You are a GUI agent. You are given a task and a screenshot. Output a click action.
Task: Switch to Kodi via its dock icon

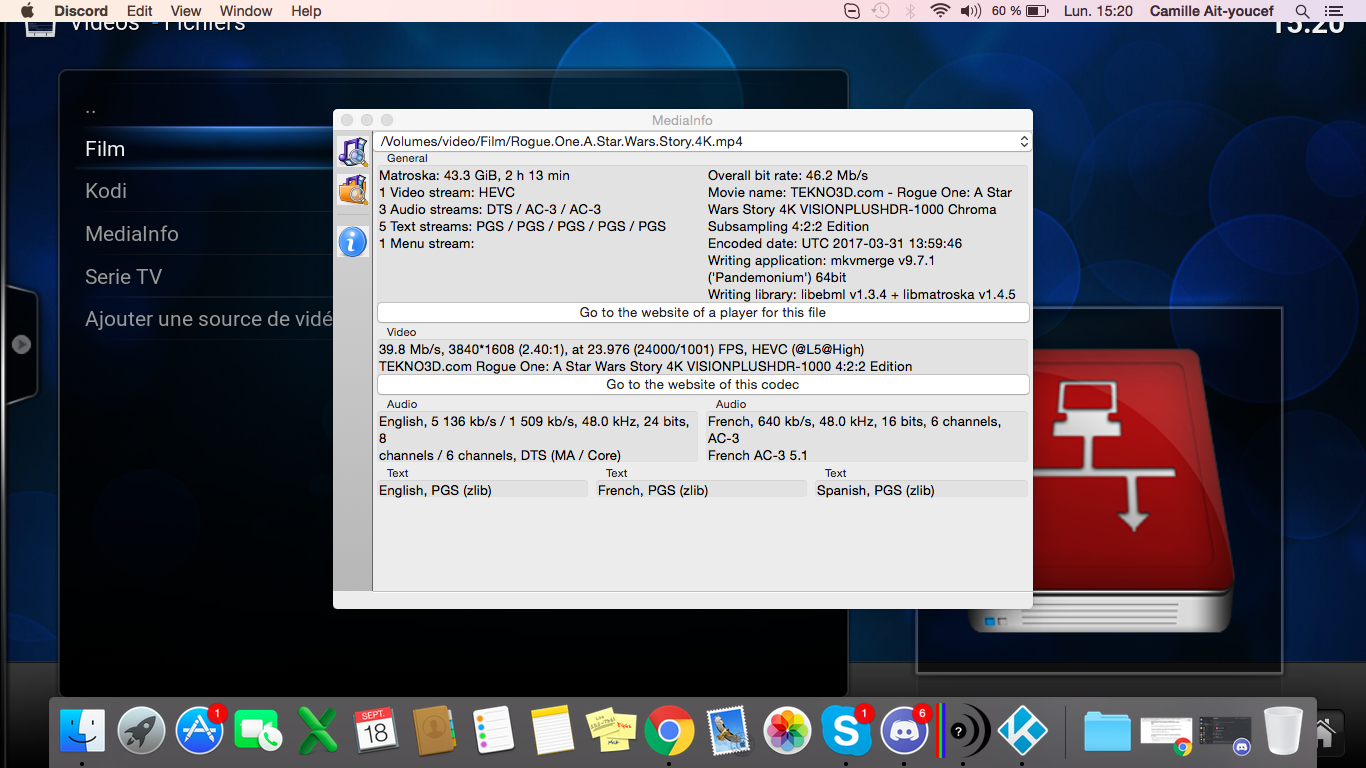click(1023, 731)
